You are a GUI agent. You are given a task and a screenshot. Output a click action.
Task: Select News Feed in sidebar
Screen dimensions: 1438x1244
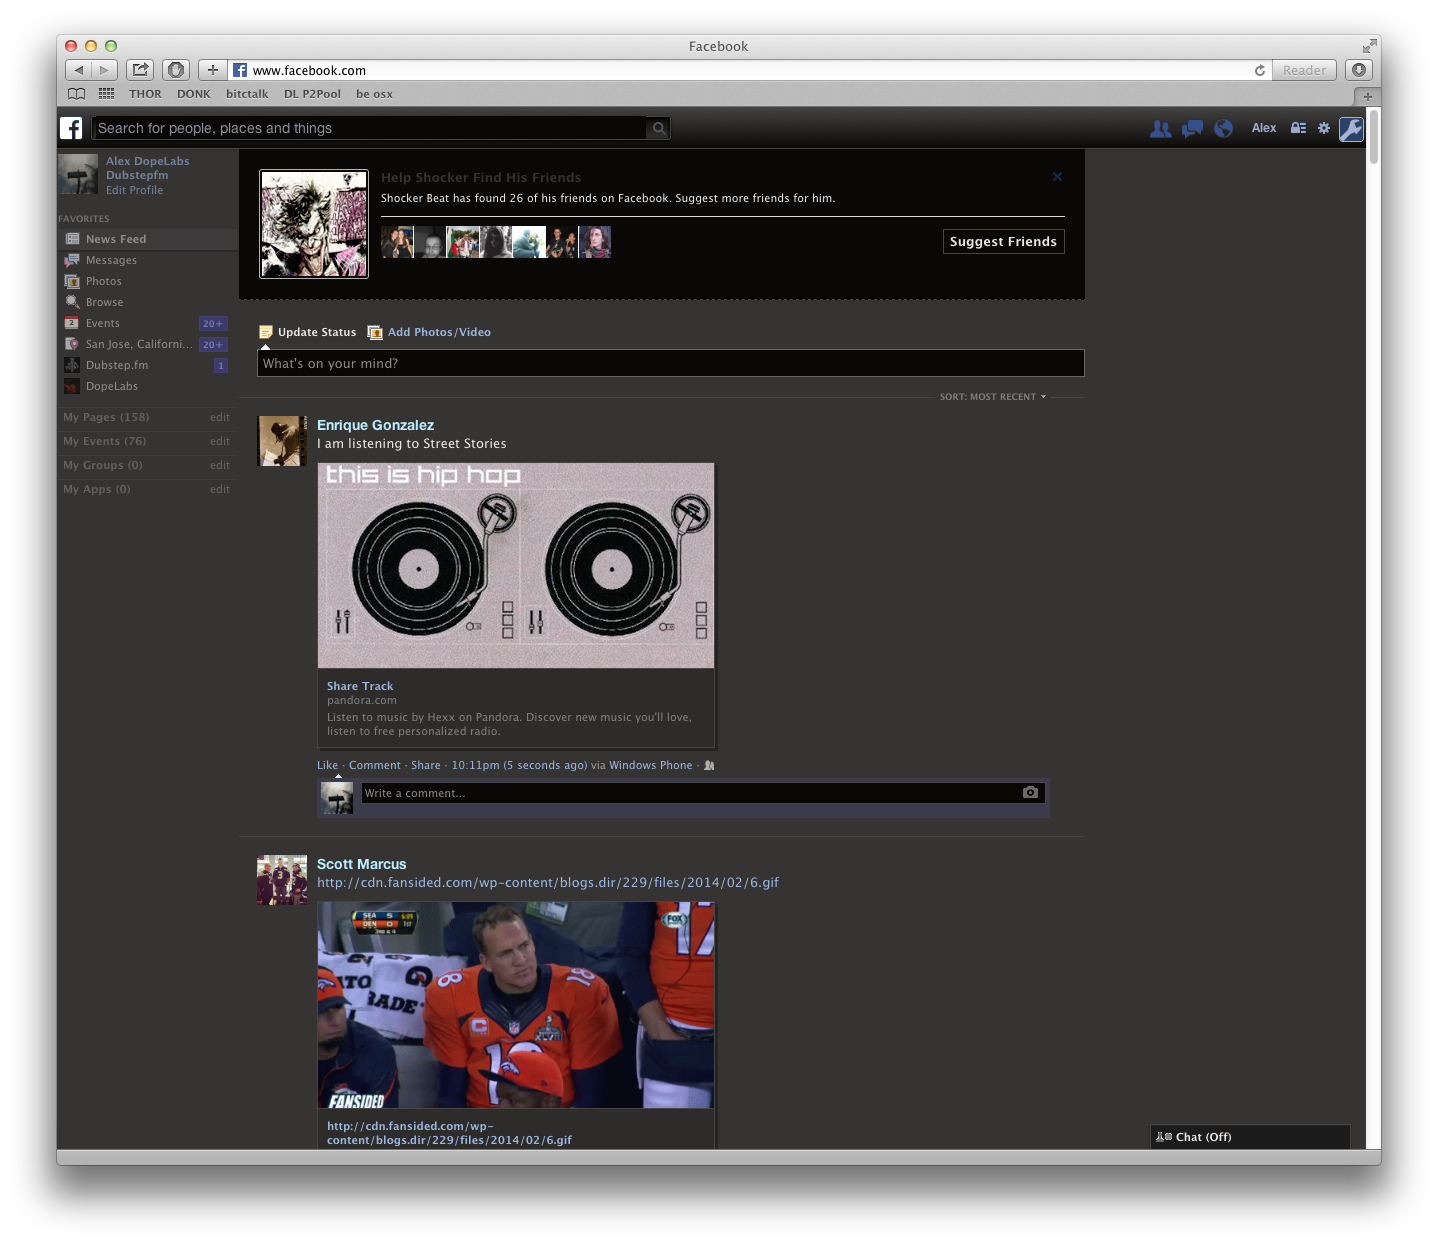click(147, 239)
